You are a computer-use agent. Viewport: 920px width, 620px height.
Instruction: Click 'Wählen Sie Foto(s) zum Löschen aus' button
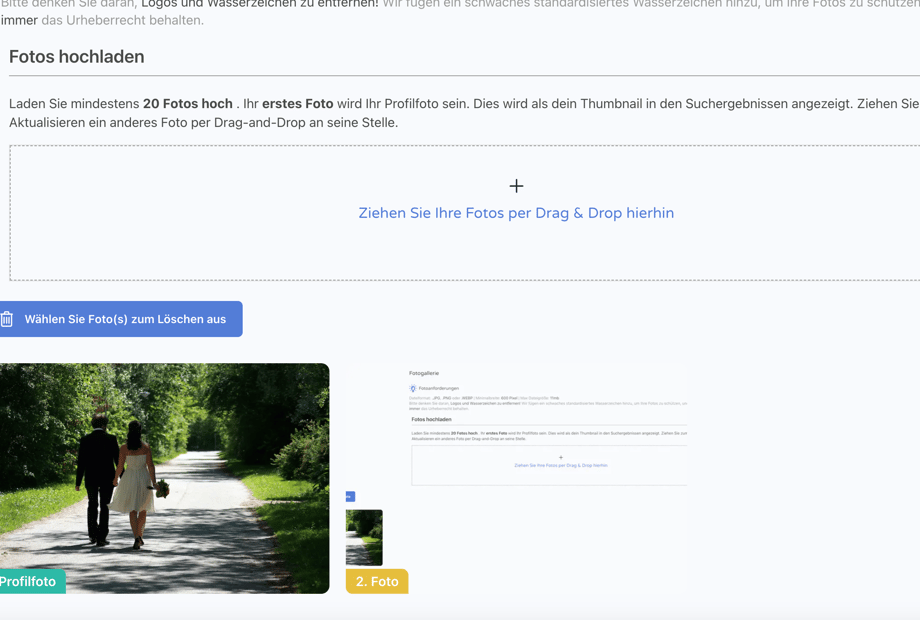click(121, 319)
